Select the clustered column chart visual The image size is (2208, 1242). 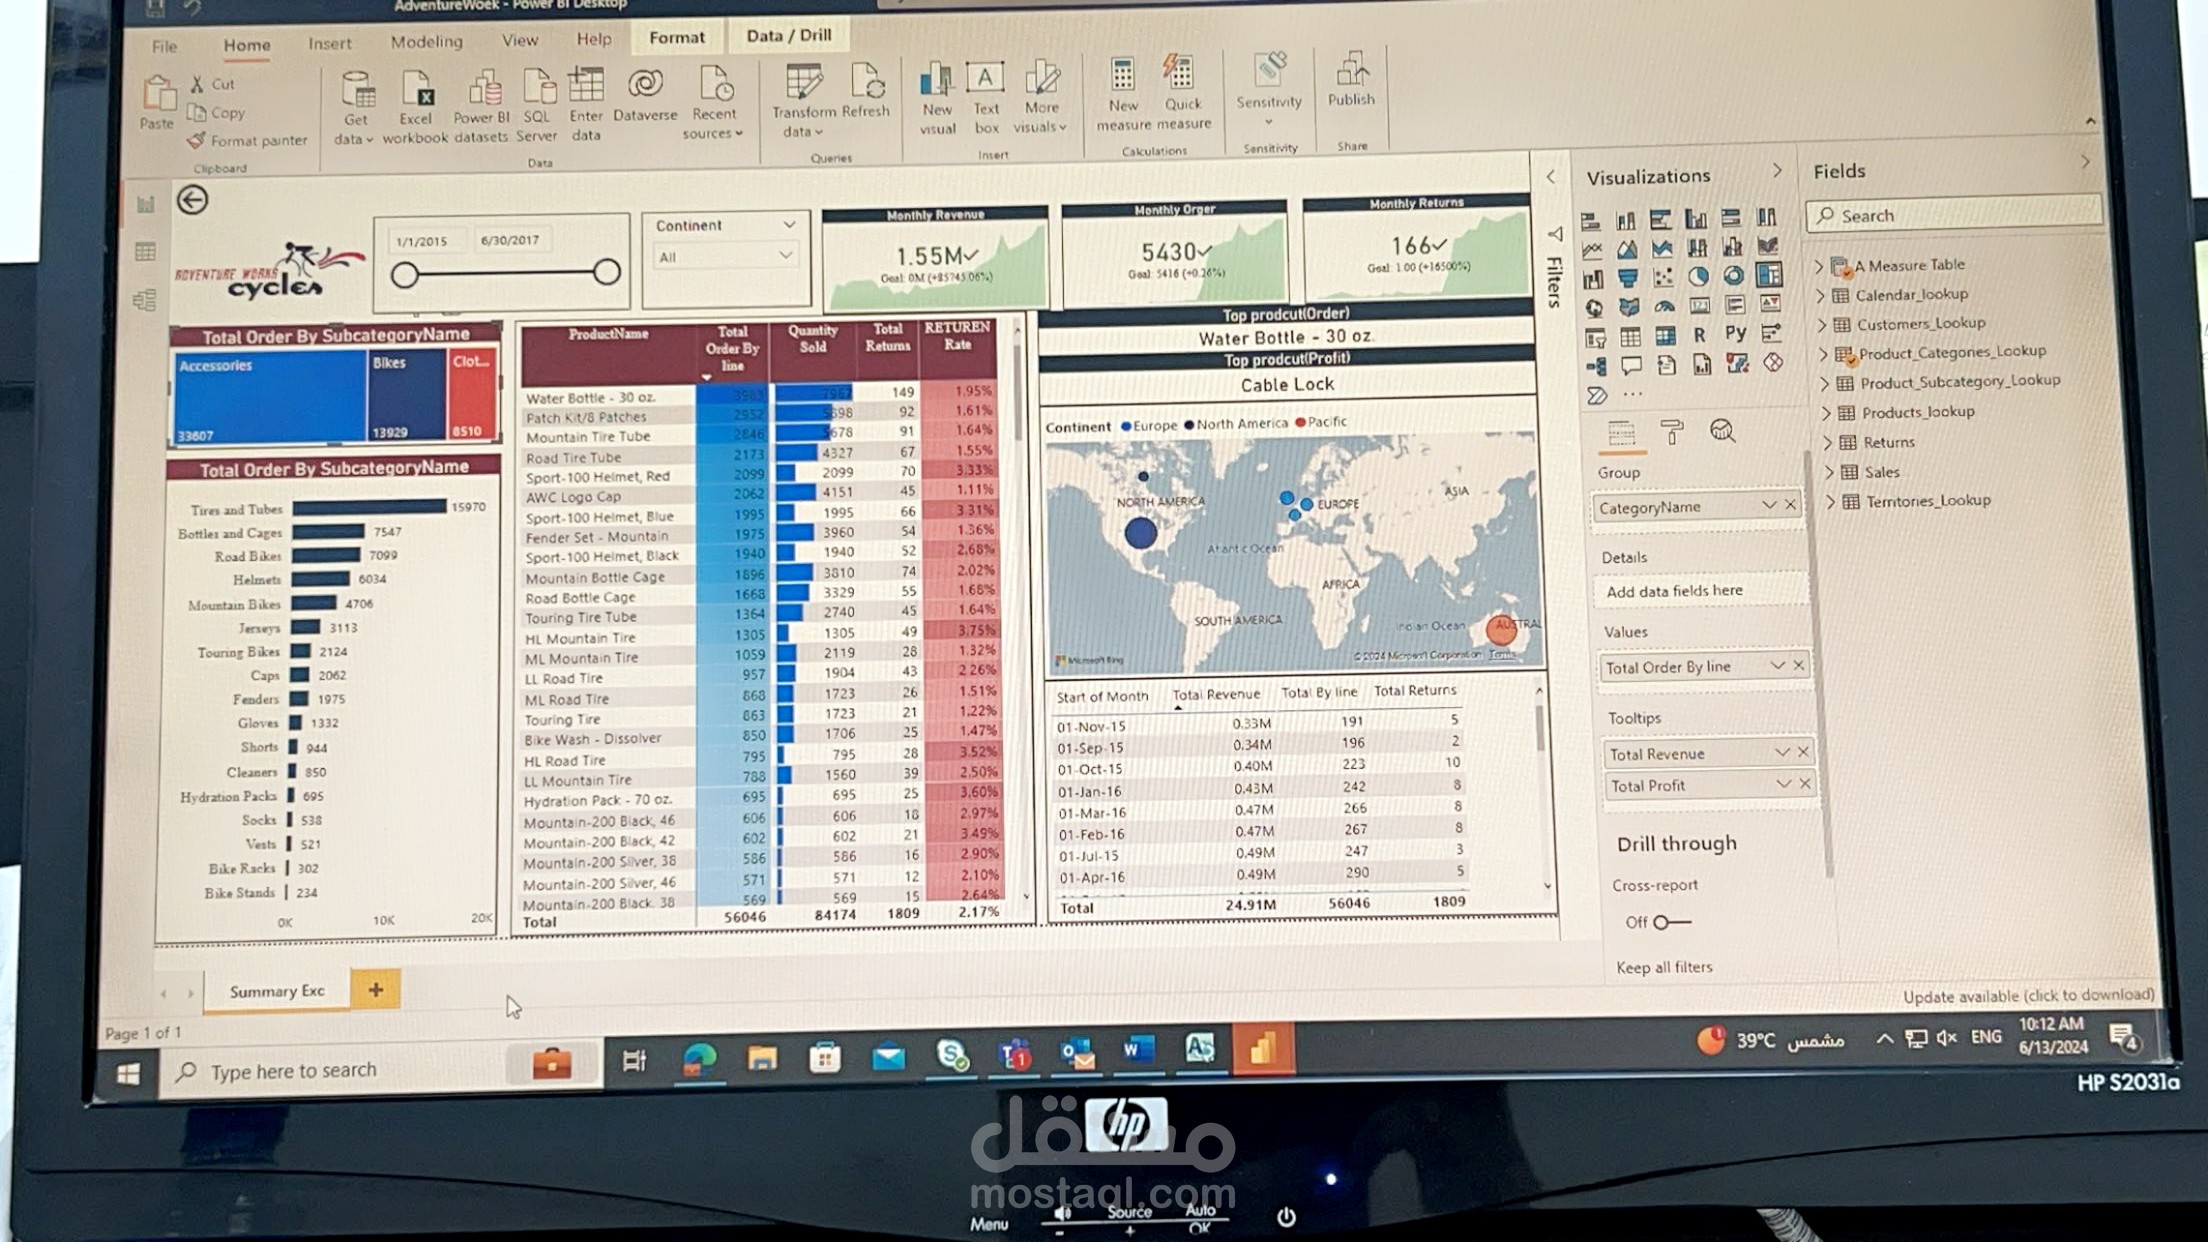1696,219
